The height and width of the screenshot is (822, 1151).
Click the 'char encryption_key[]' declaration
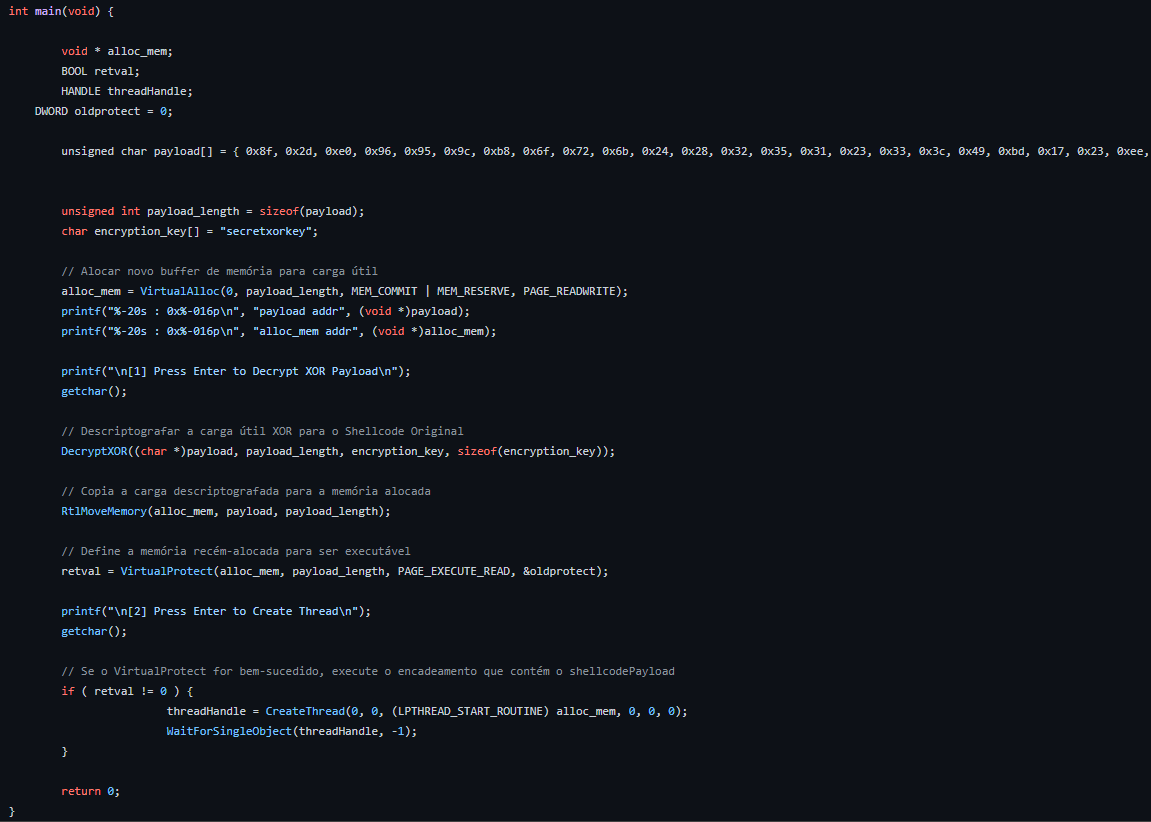(130, 231)
